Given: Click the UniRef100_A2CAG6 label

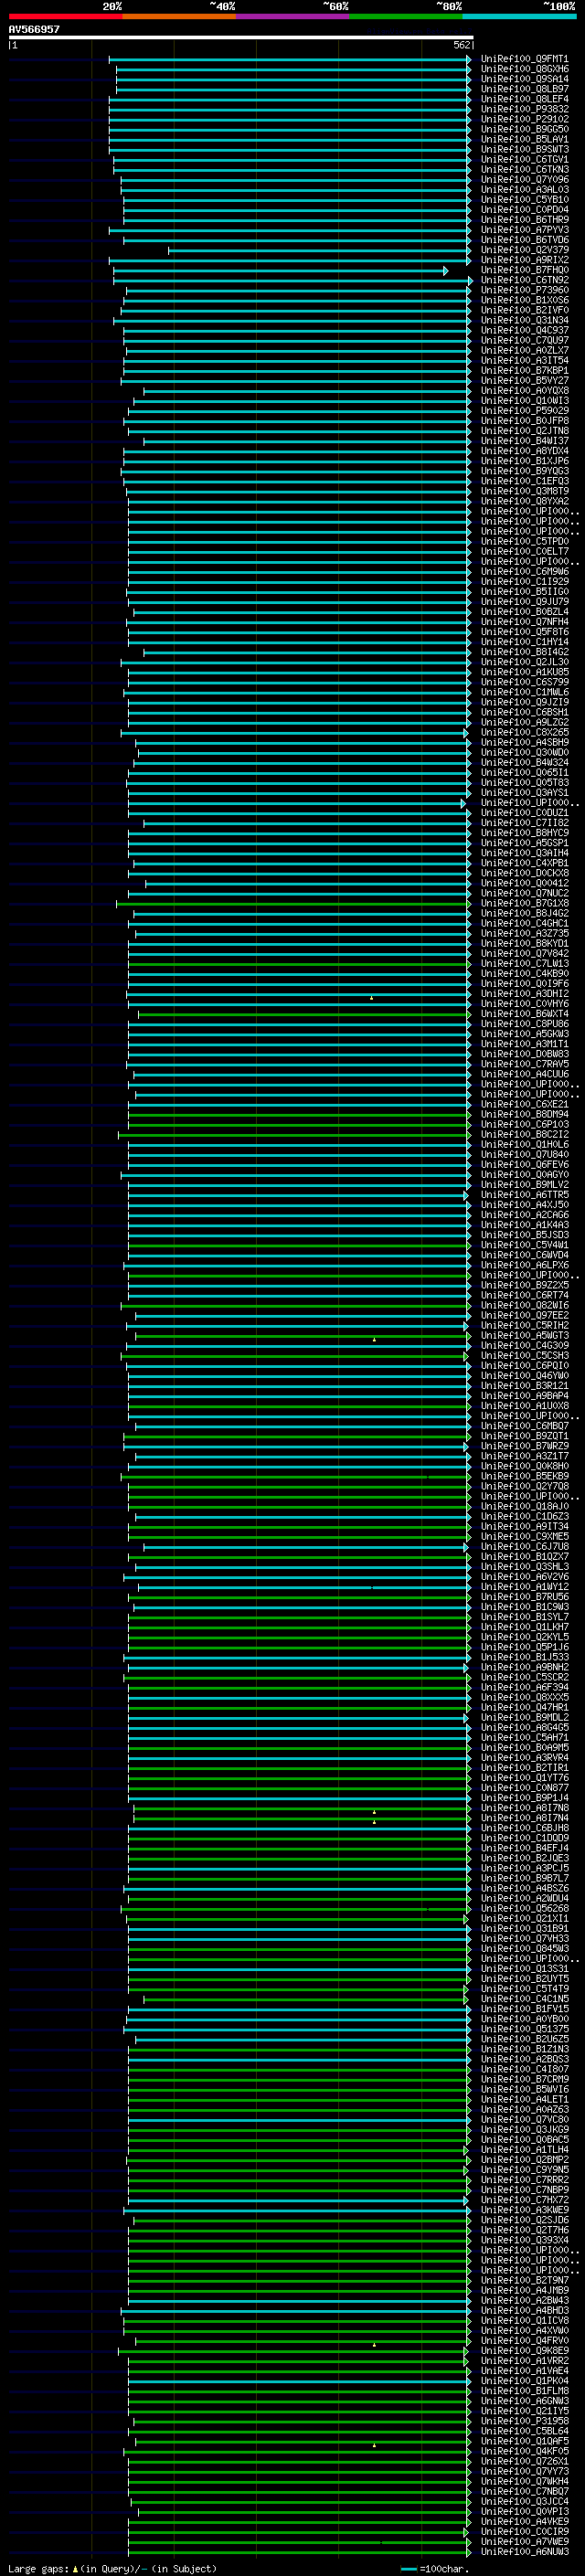Looking at the screenshot, I should pyautogui.click(x=524, y=1215).
